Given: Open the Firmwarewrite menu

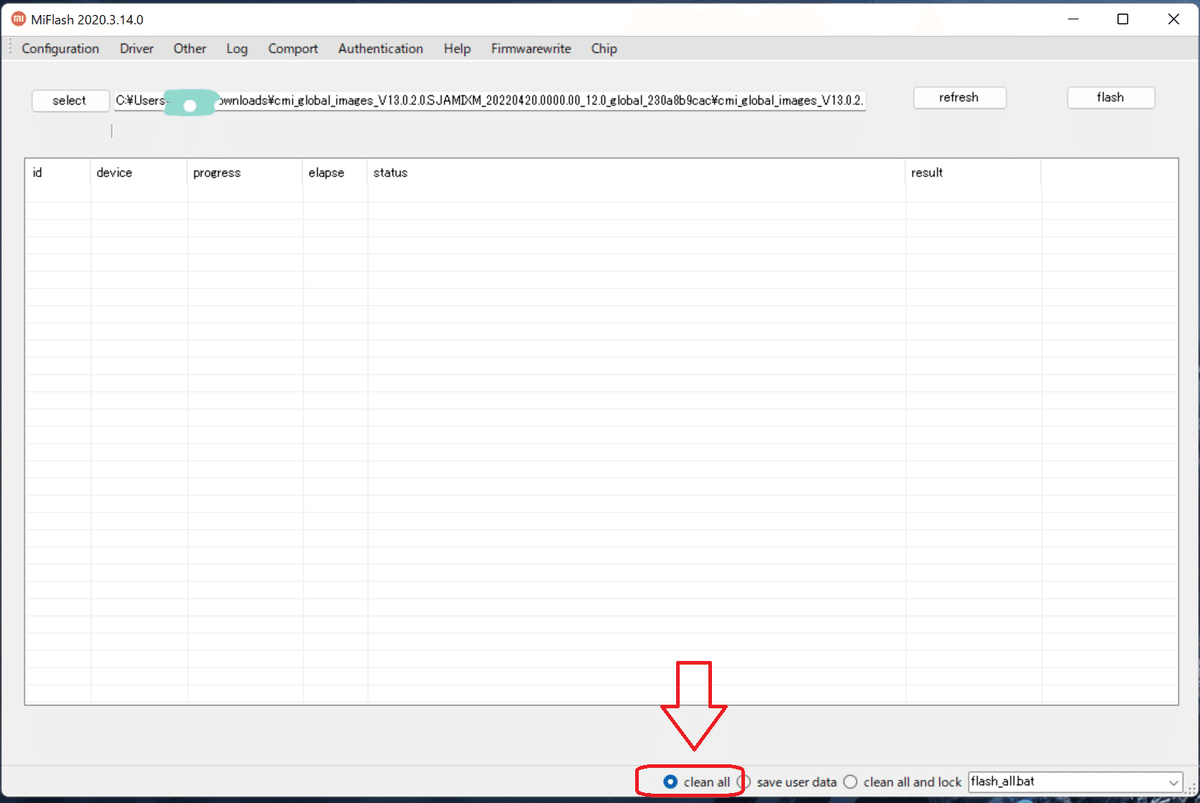Looking at the screenshot, I should [x=531, y=48].
